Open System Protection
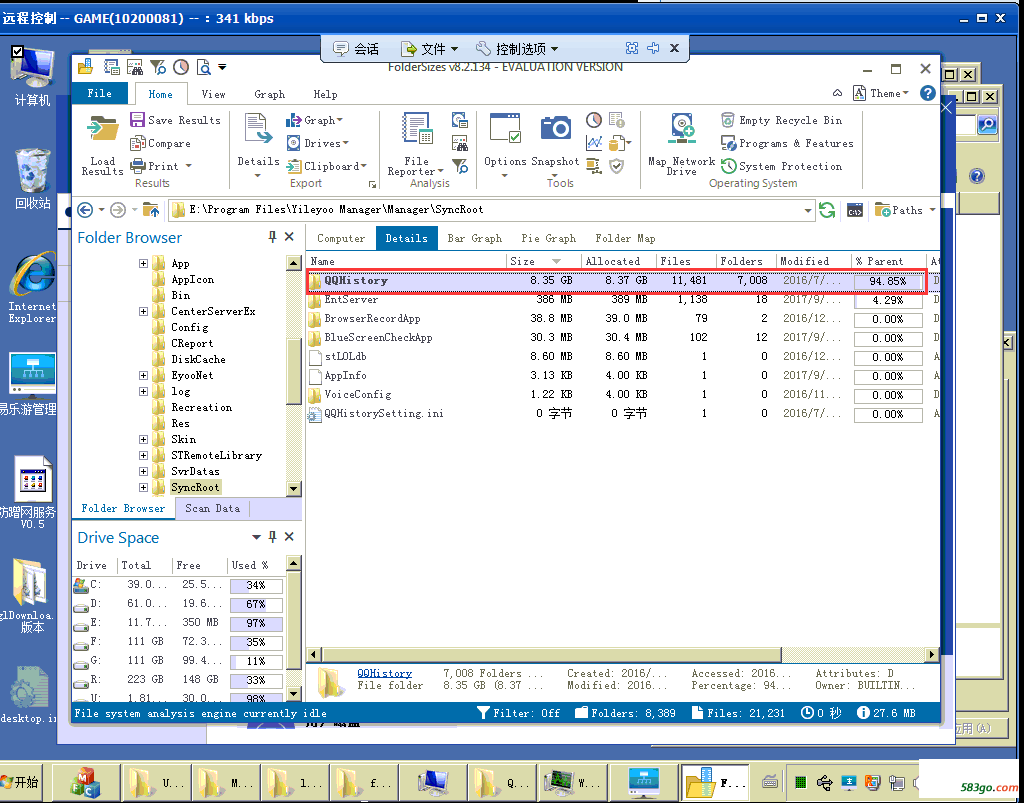This screenshot has height=803, width=1024. pos(781,166)
